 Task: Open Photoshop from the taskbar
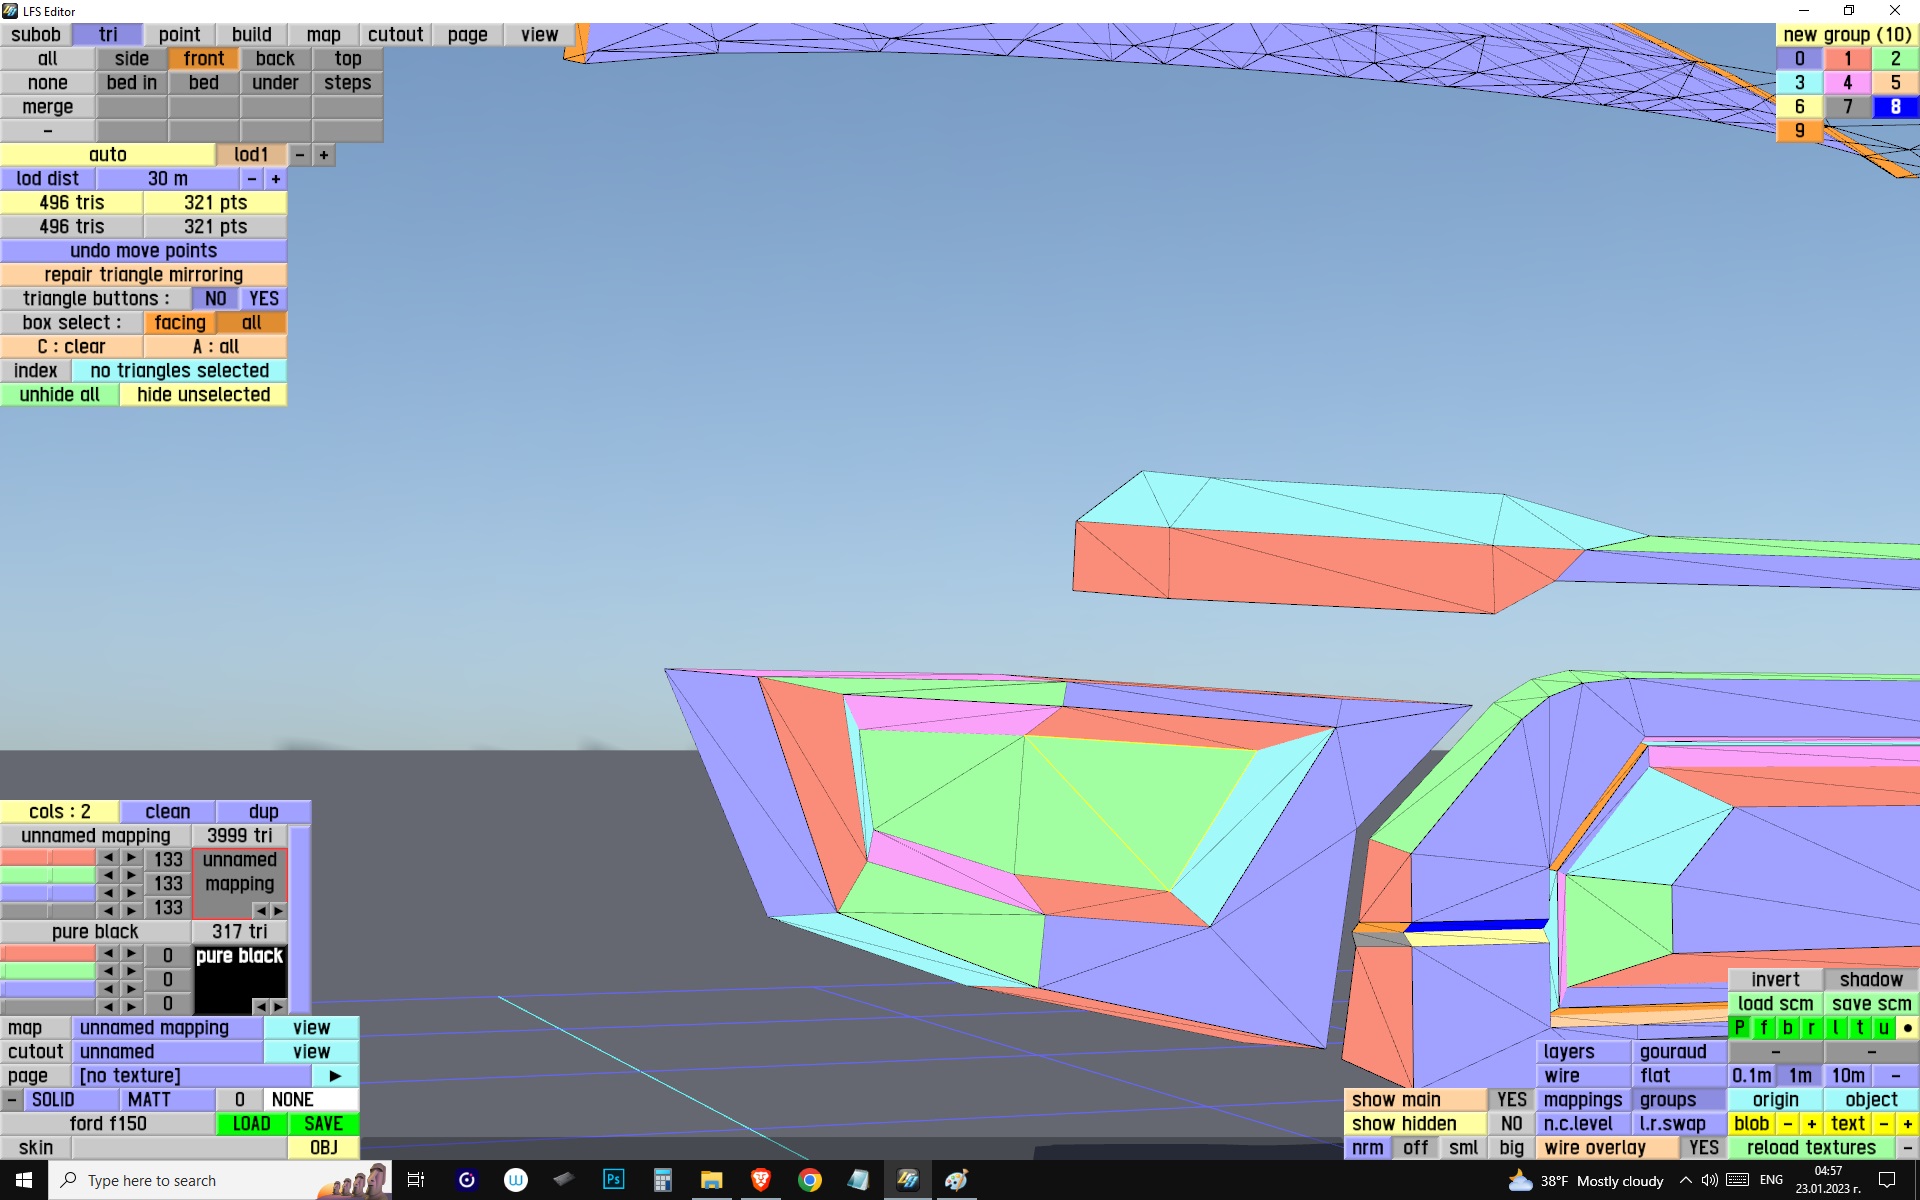coord(613,1180)
